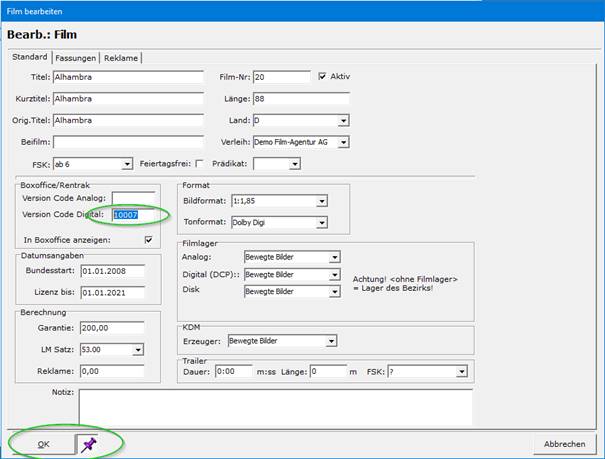Toggle the Aktiv checkbox
This screenshot has width=605, height=459.
[x=322, y=76]
